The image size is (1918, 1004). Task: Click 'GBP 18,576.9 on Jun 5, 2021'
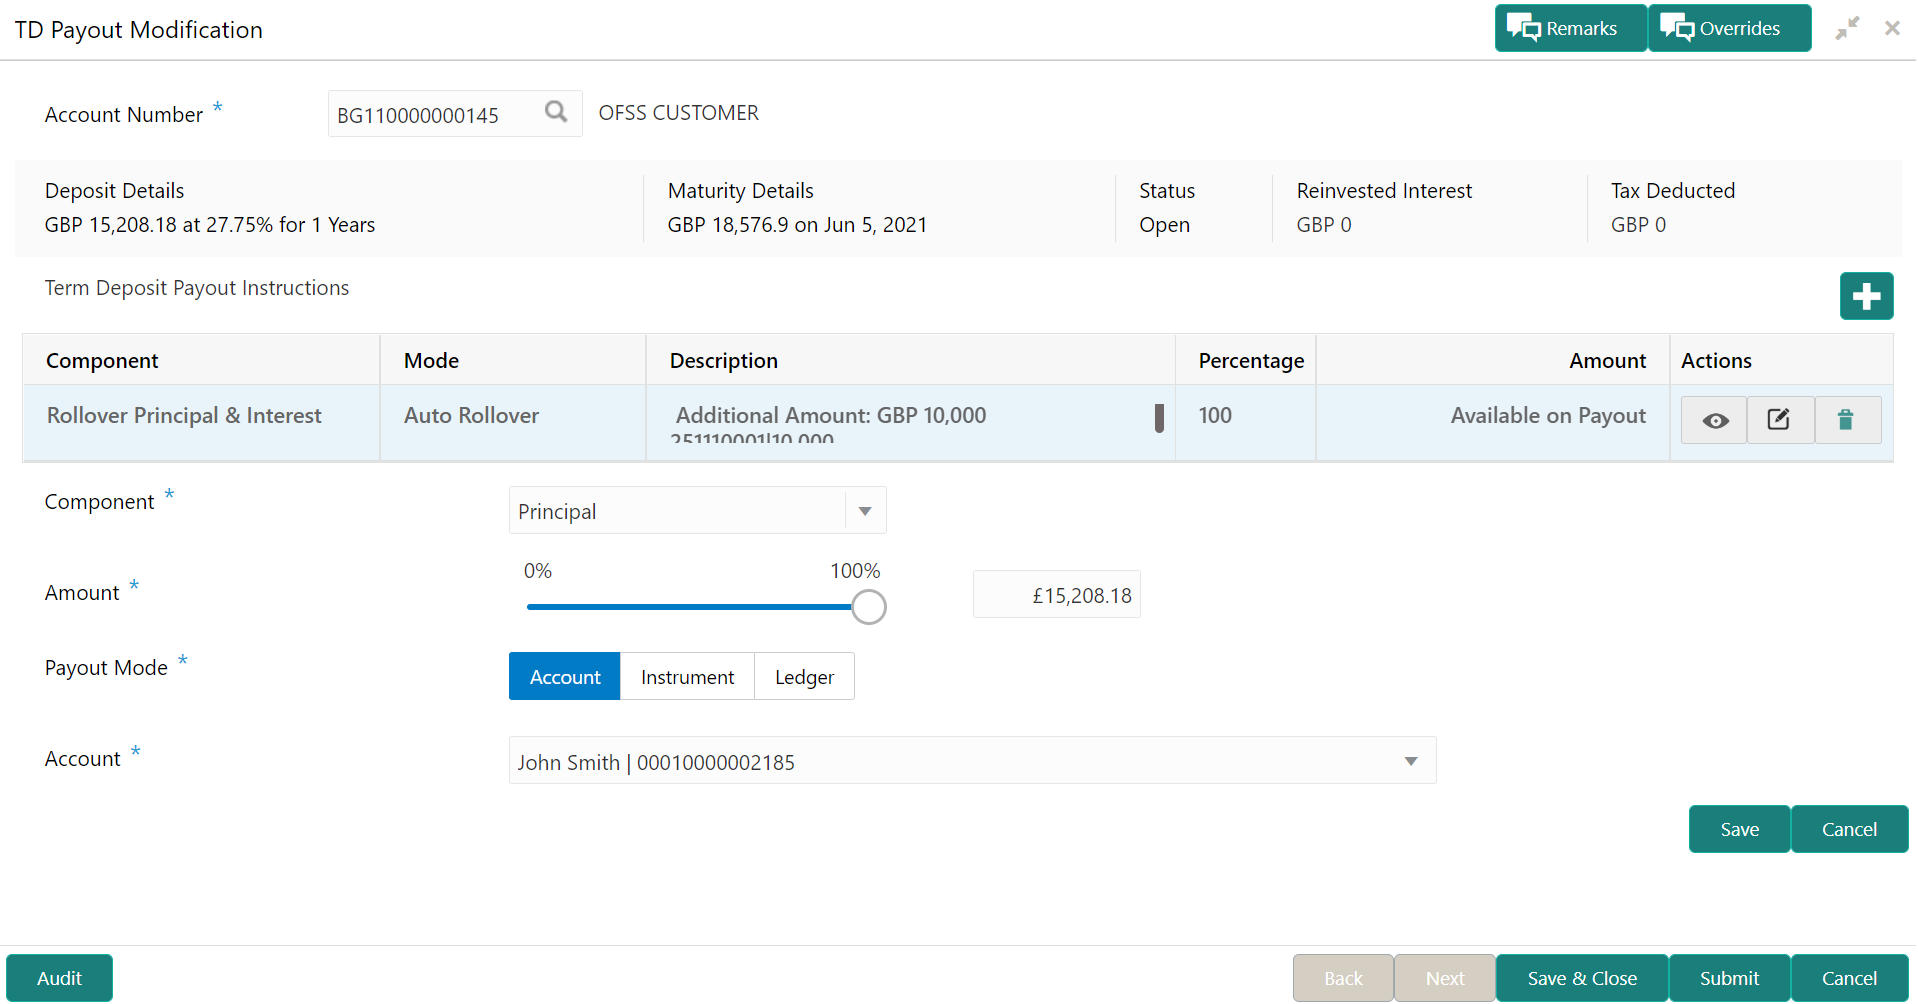797,225
